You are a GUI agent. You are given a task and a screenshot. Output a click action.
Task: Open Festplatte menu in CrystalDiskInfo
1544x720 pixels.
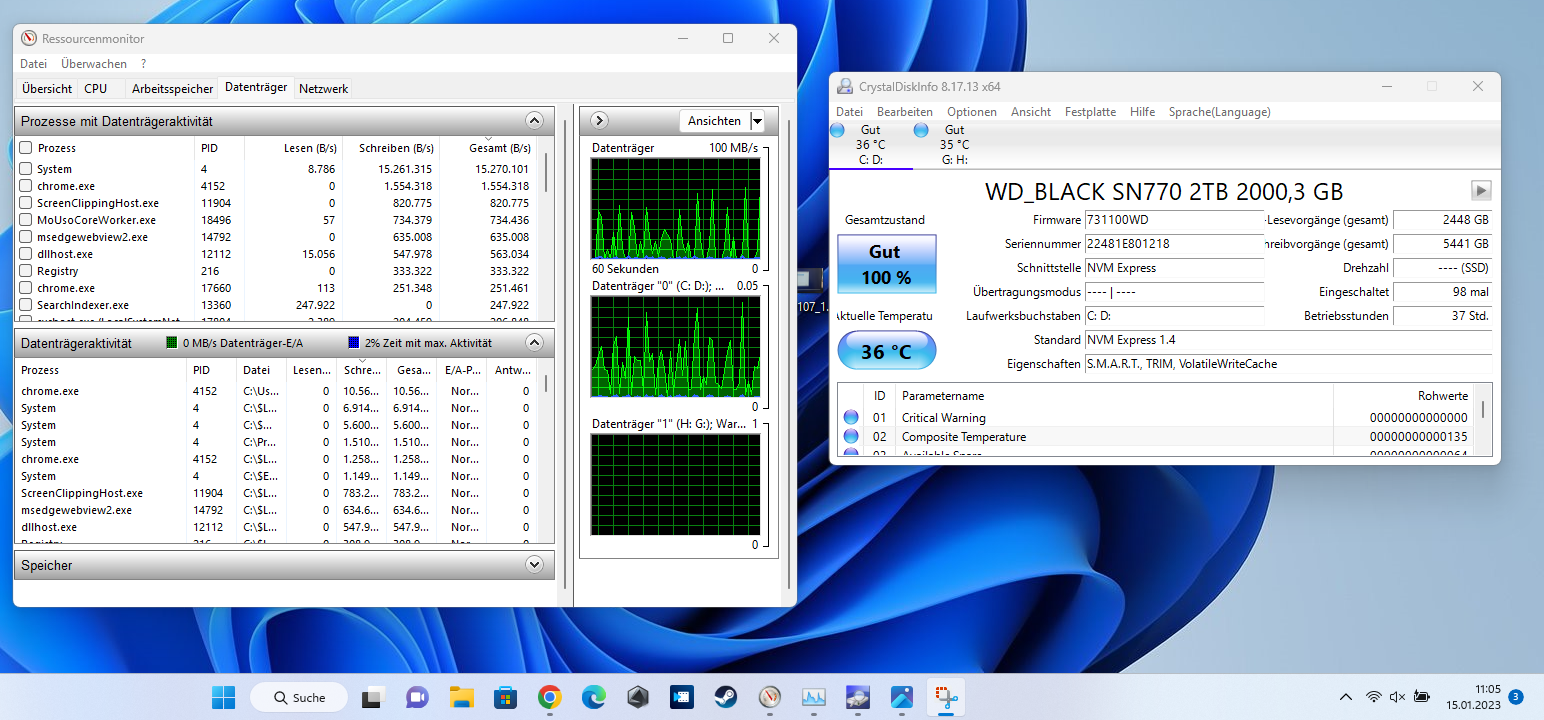click(1090, 112)
